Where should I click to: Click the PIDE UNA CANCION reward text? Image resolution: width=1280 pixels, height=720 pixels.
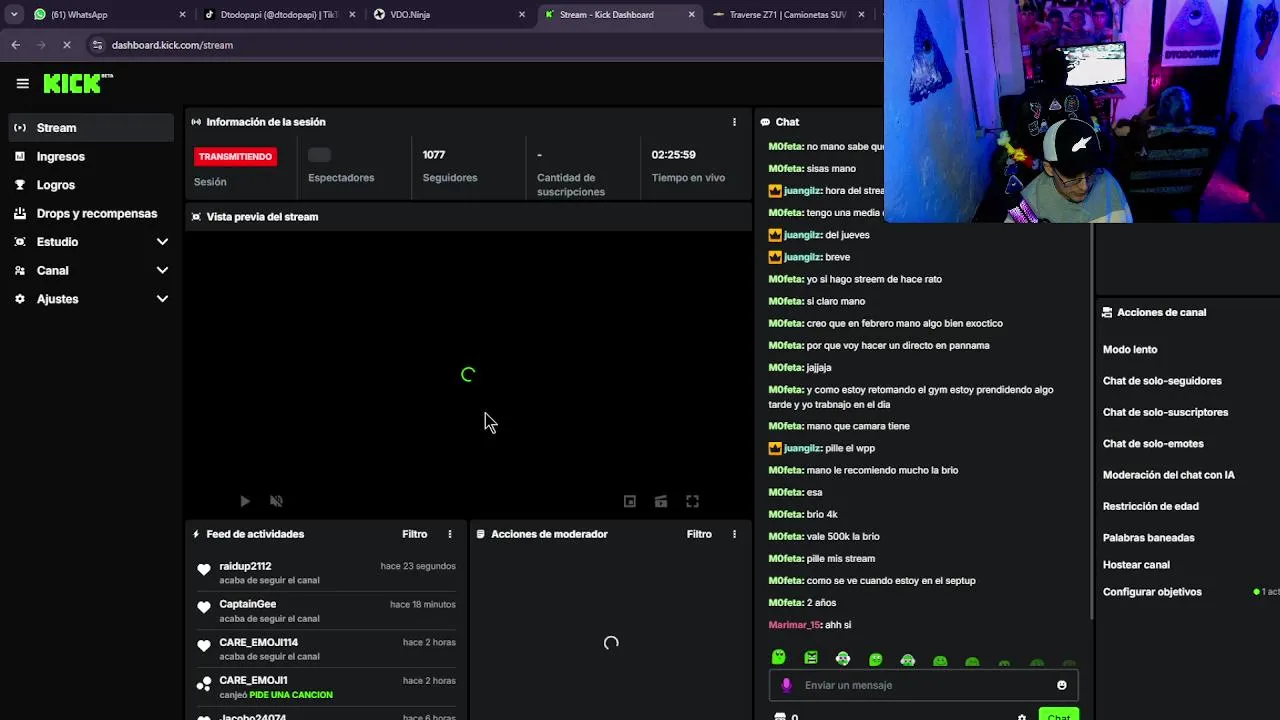pyautogui.click(x=291, y=695)
